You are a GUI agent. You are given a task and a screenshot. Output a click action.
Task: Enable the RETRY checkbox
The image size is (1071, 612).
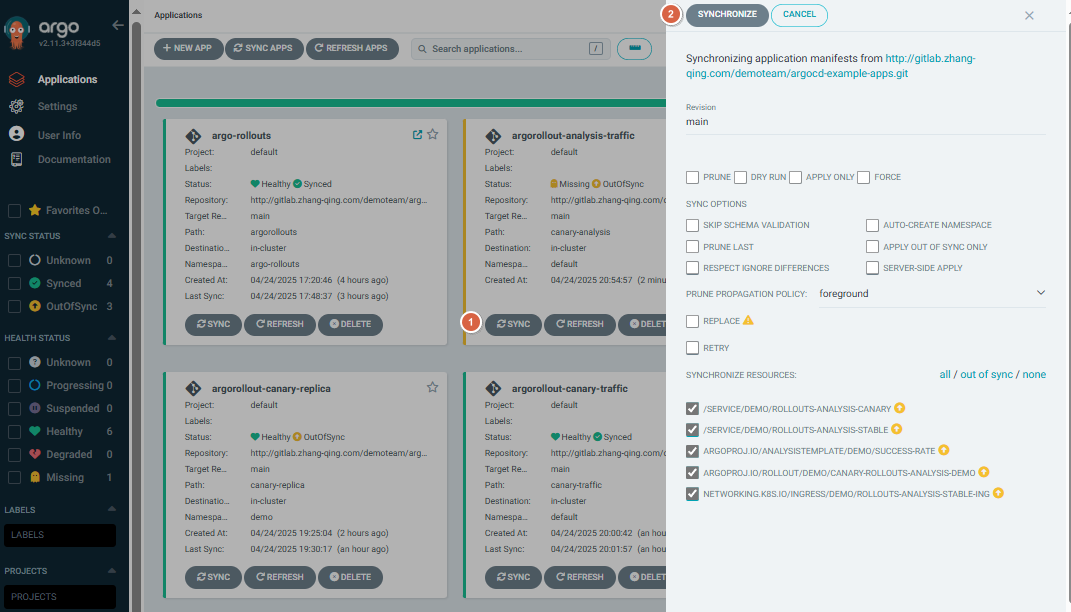(x=693, y=348)
